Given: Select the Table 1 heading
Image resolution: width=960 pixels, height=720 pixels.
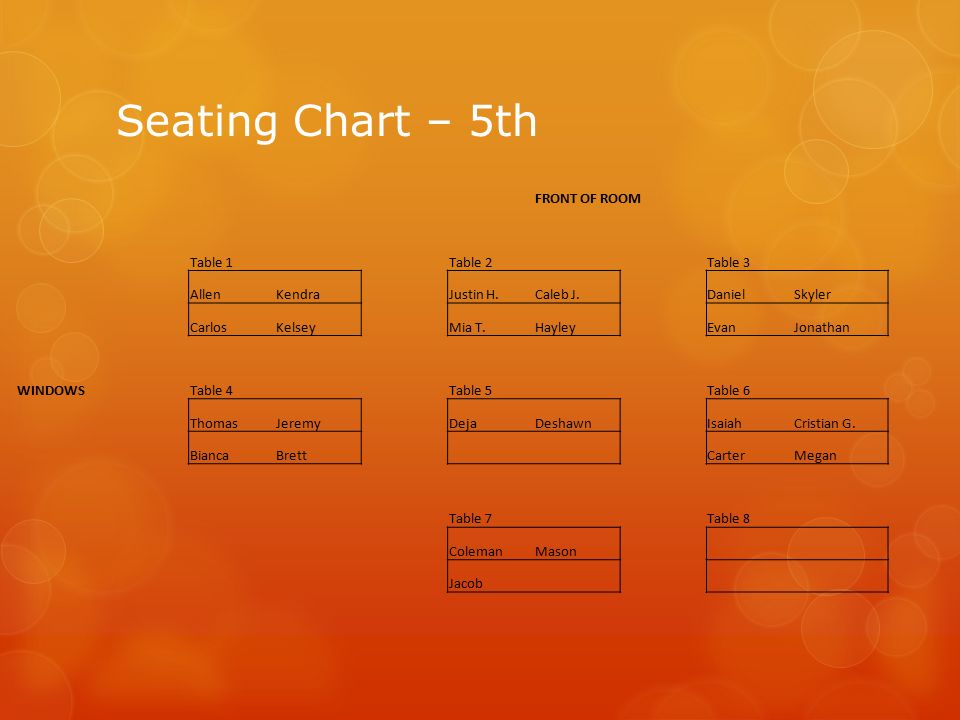Looking at the screenshot, I should pyautogui.click(x=211, y=263).
